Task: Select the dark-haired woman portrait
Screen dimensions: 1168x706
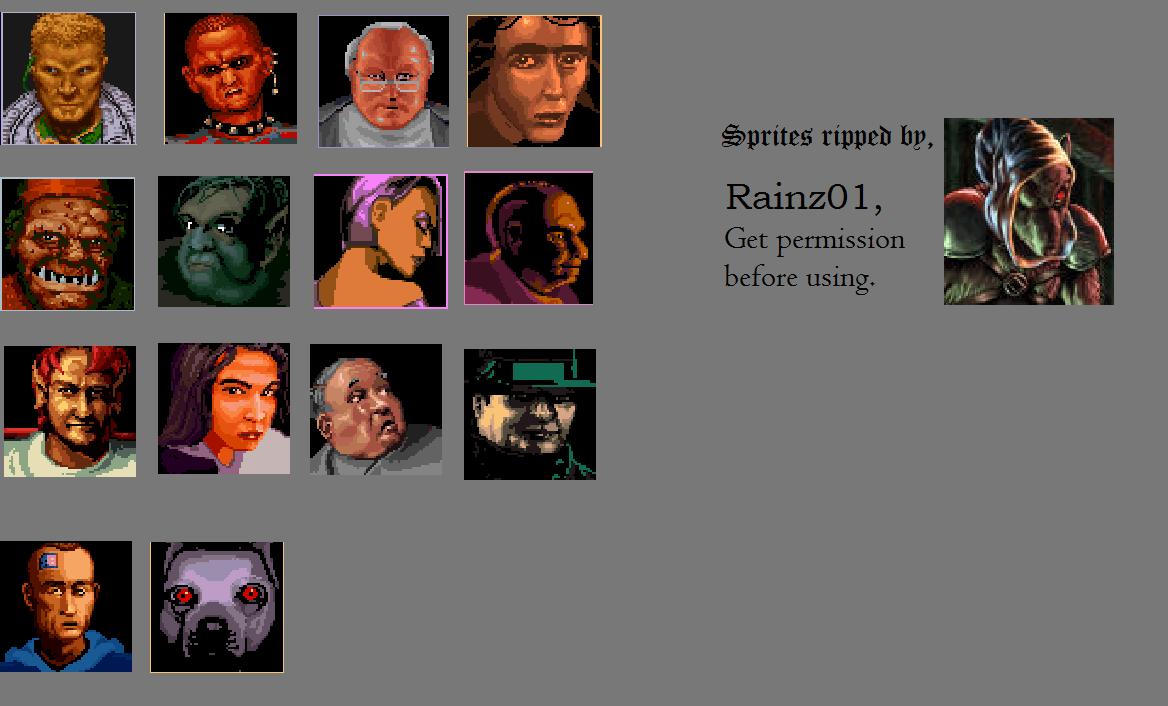Action: pos(223,408)
